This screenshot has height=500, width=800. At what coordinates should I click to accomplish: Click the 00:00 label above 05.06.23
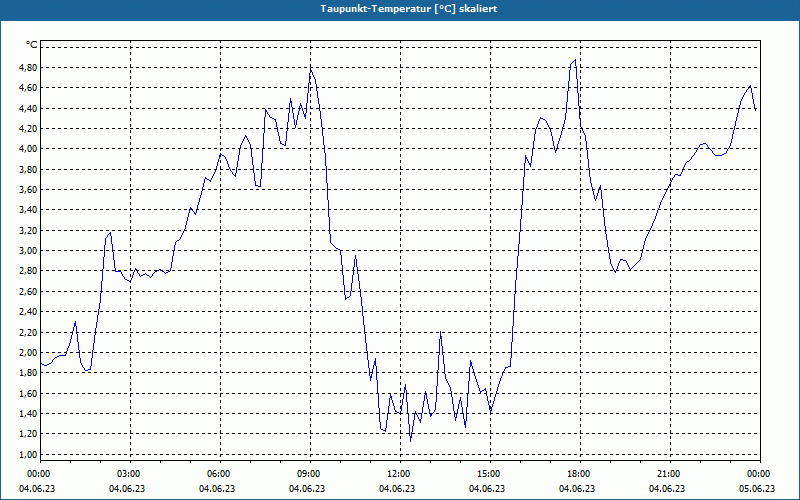click(x=760, y=473)
